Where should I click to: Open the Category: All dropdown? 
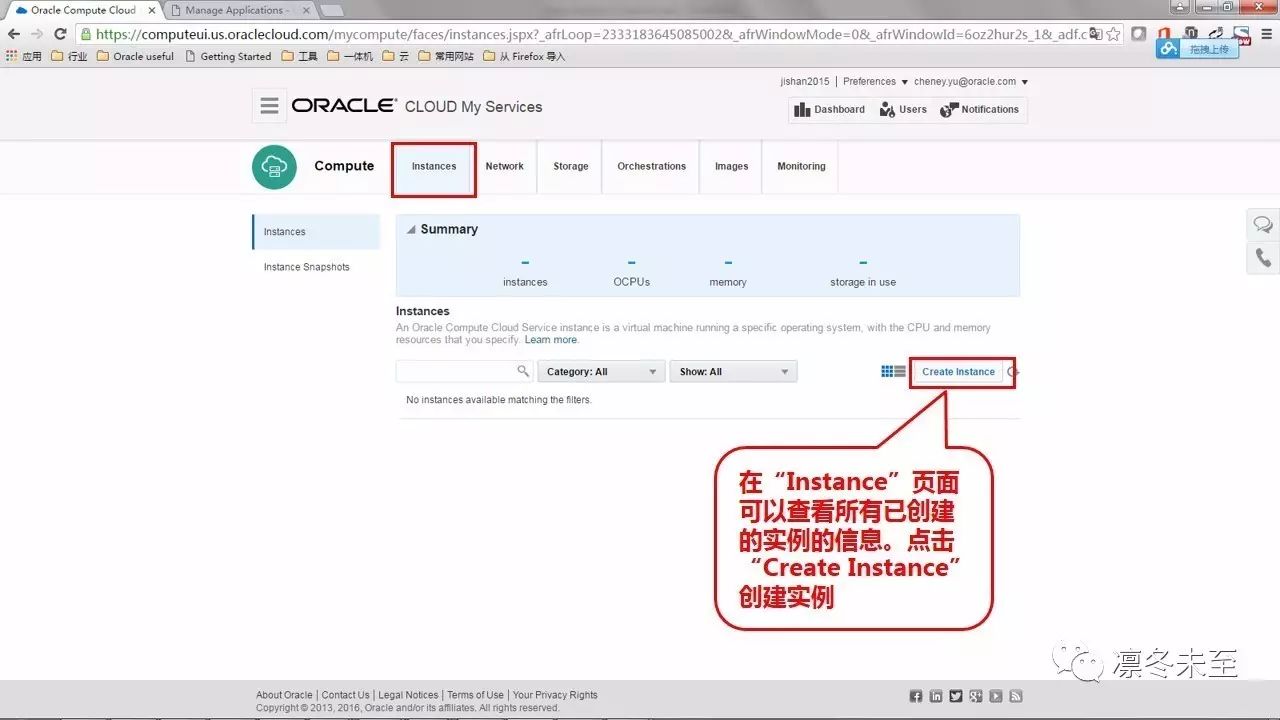point(601,372)
